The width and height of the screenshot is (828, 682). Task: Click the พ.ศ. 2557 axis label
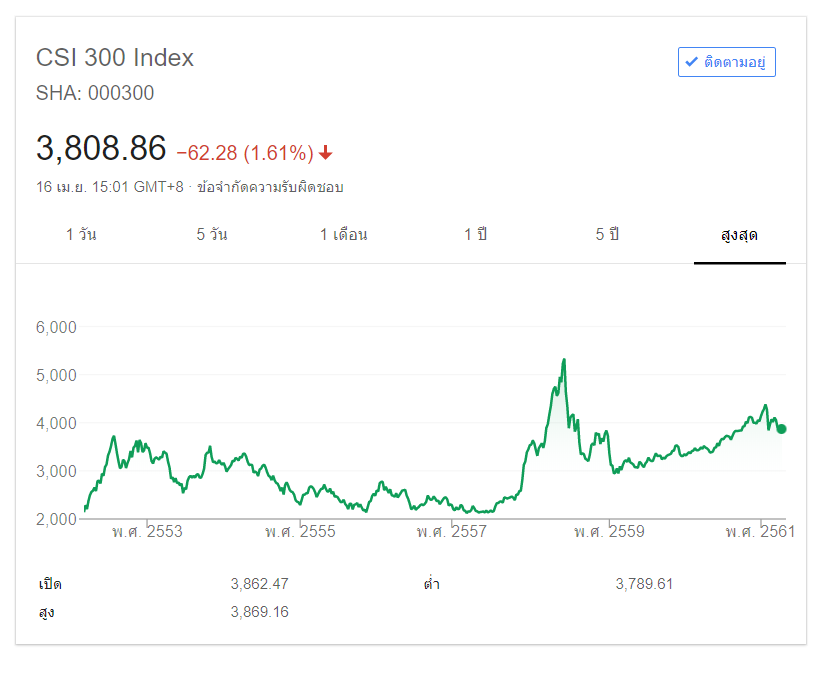point(451,531)
